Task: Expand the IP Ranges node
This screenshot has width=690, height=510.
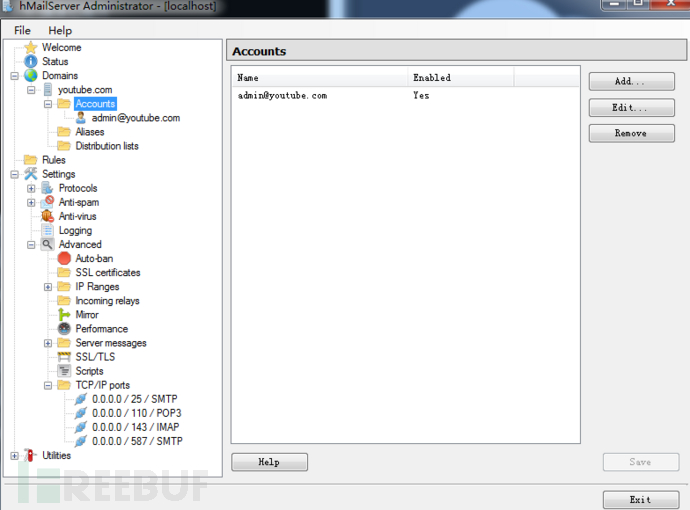Action: tap(48, 287)
